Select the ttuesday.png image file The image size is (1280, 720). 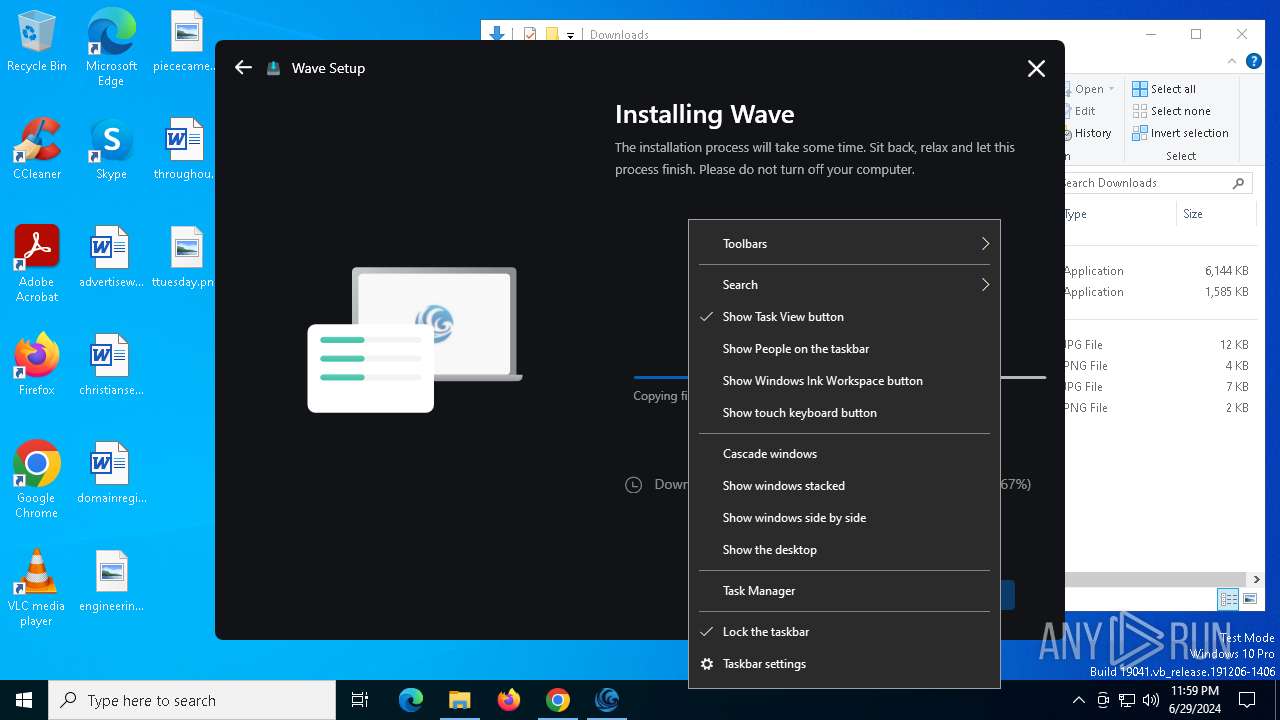(186, 258)
